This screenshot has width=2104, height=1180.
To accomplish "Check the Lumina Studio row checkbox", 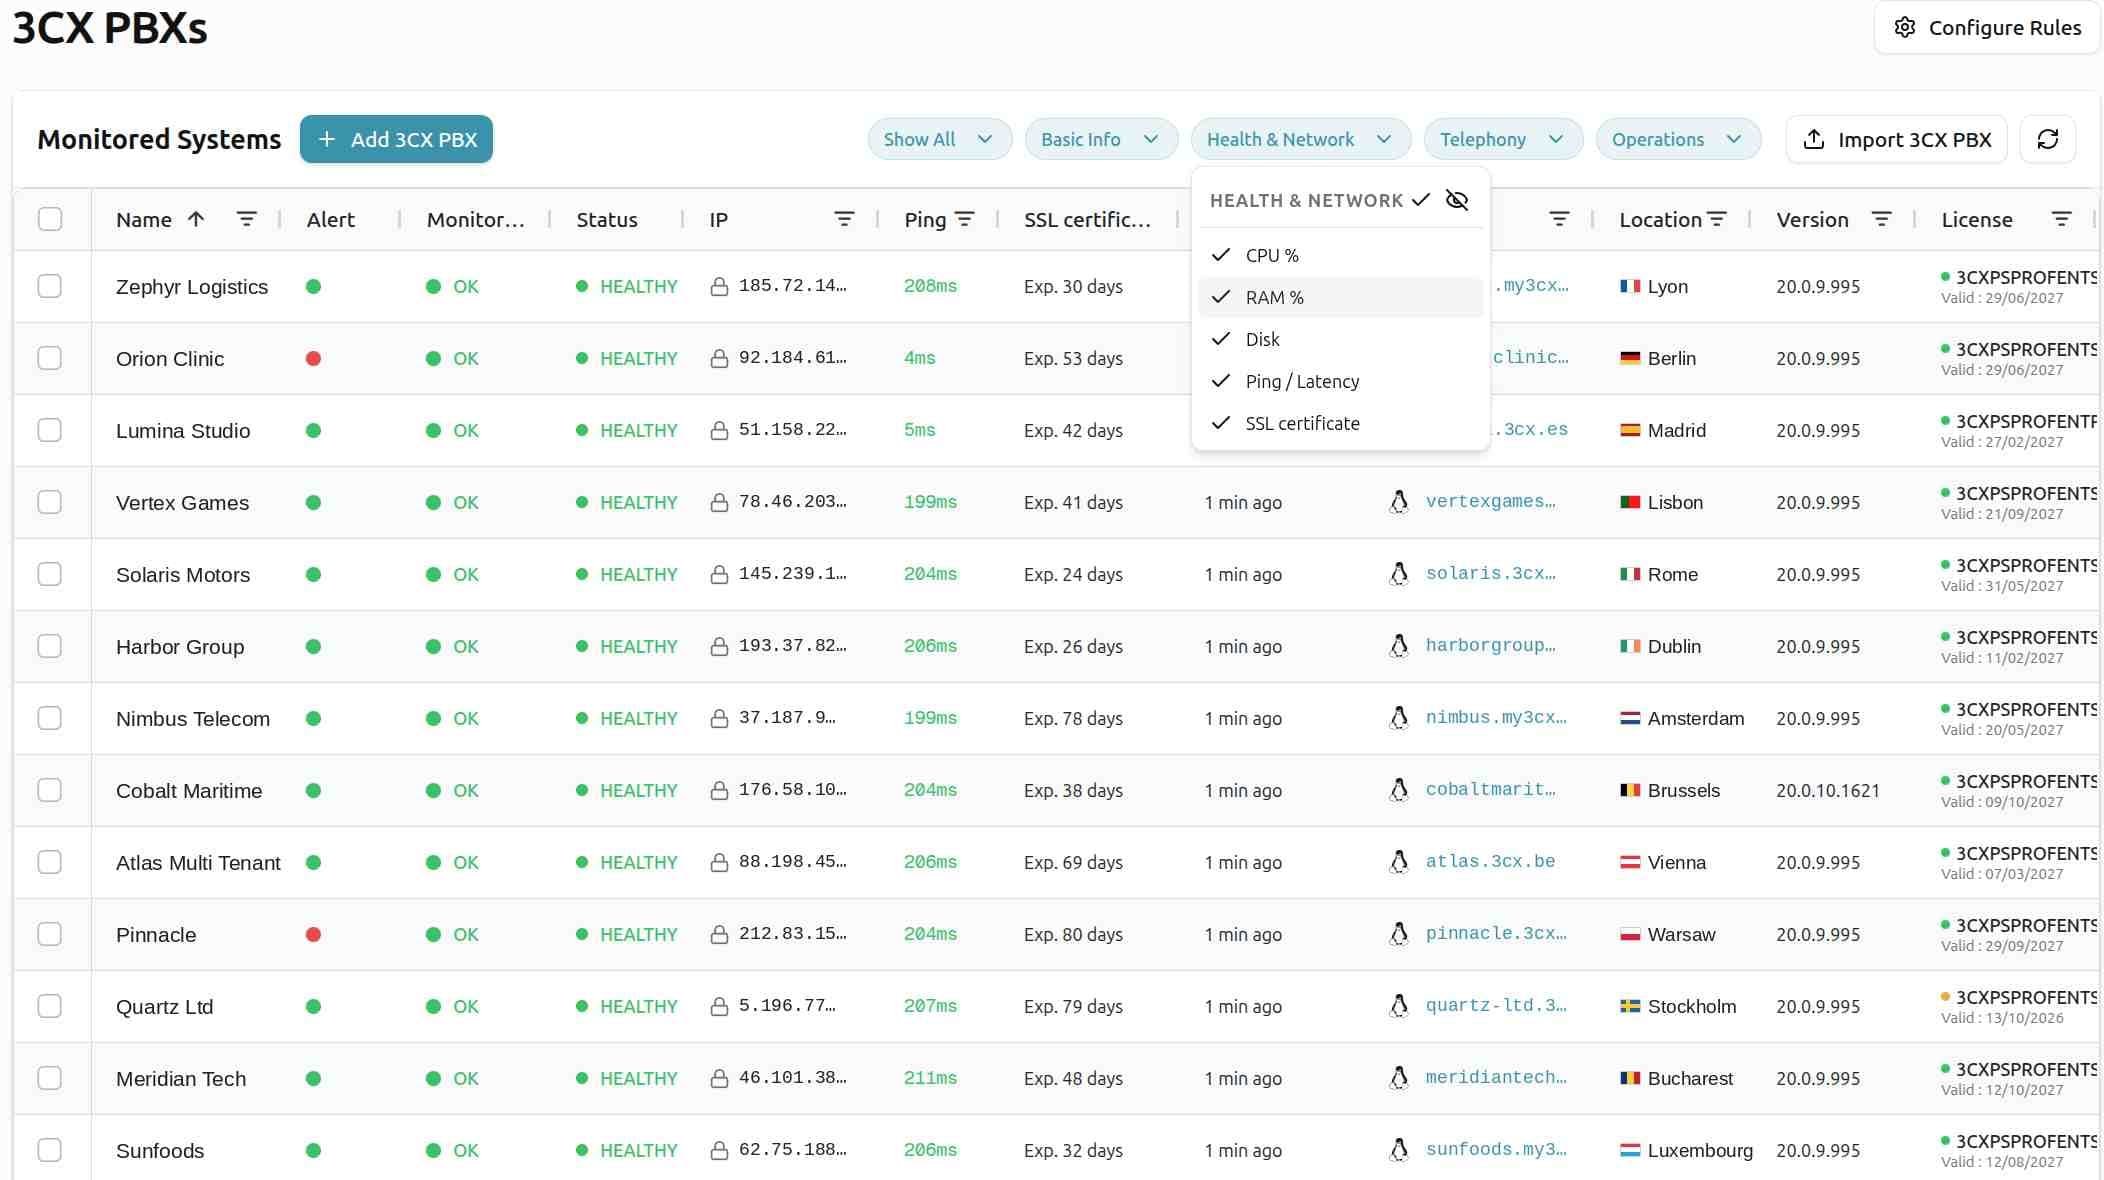I will coord(49,430).
